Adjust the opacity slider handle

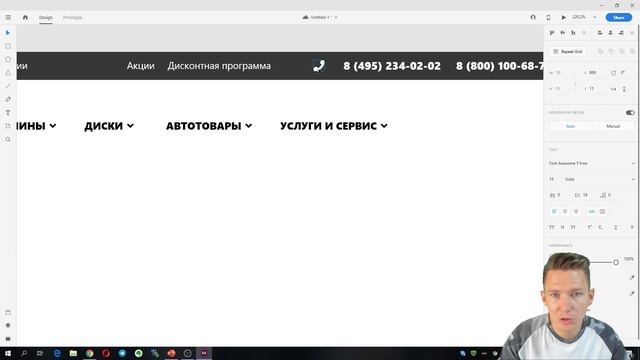pyautogui.click(x=616, y=262)
